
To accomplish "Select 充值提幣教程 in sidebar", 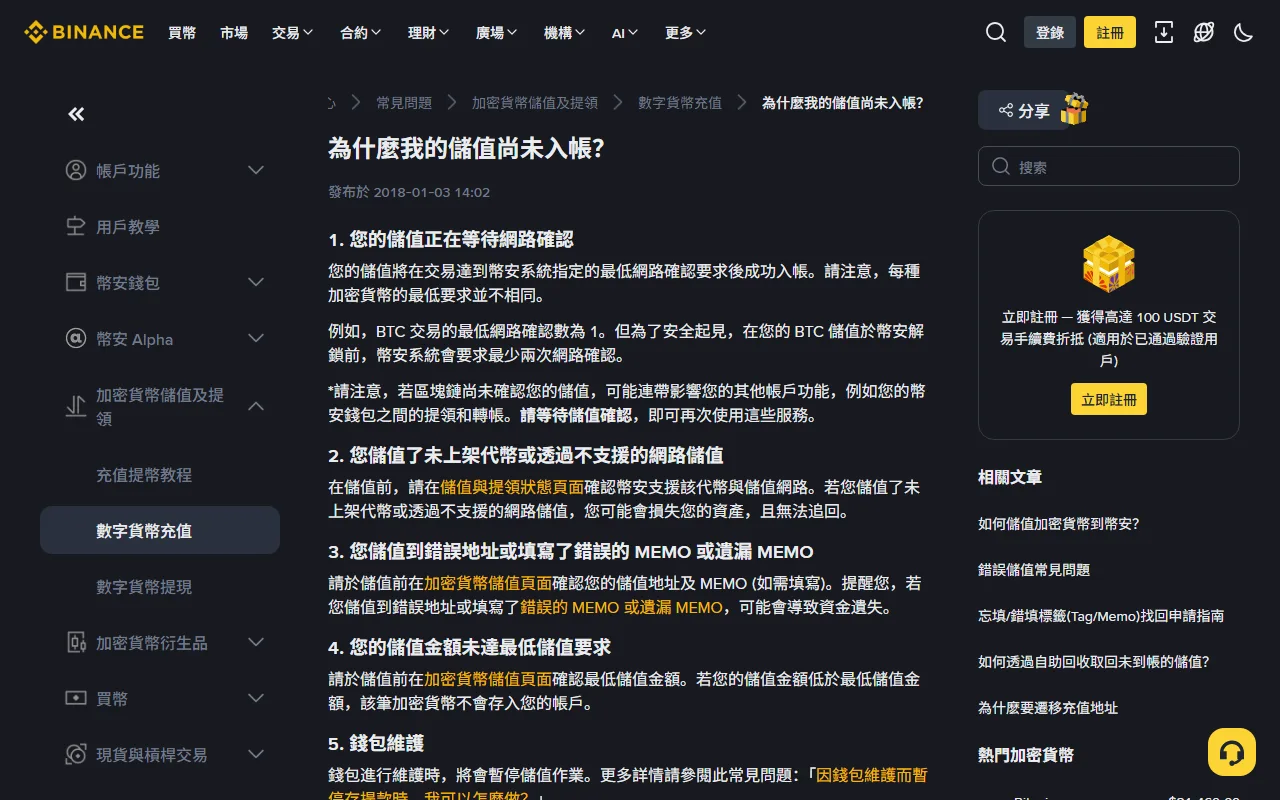I will point(144,474).
